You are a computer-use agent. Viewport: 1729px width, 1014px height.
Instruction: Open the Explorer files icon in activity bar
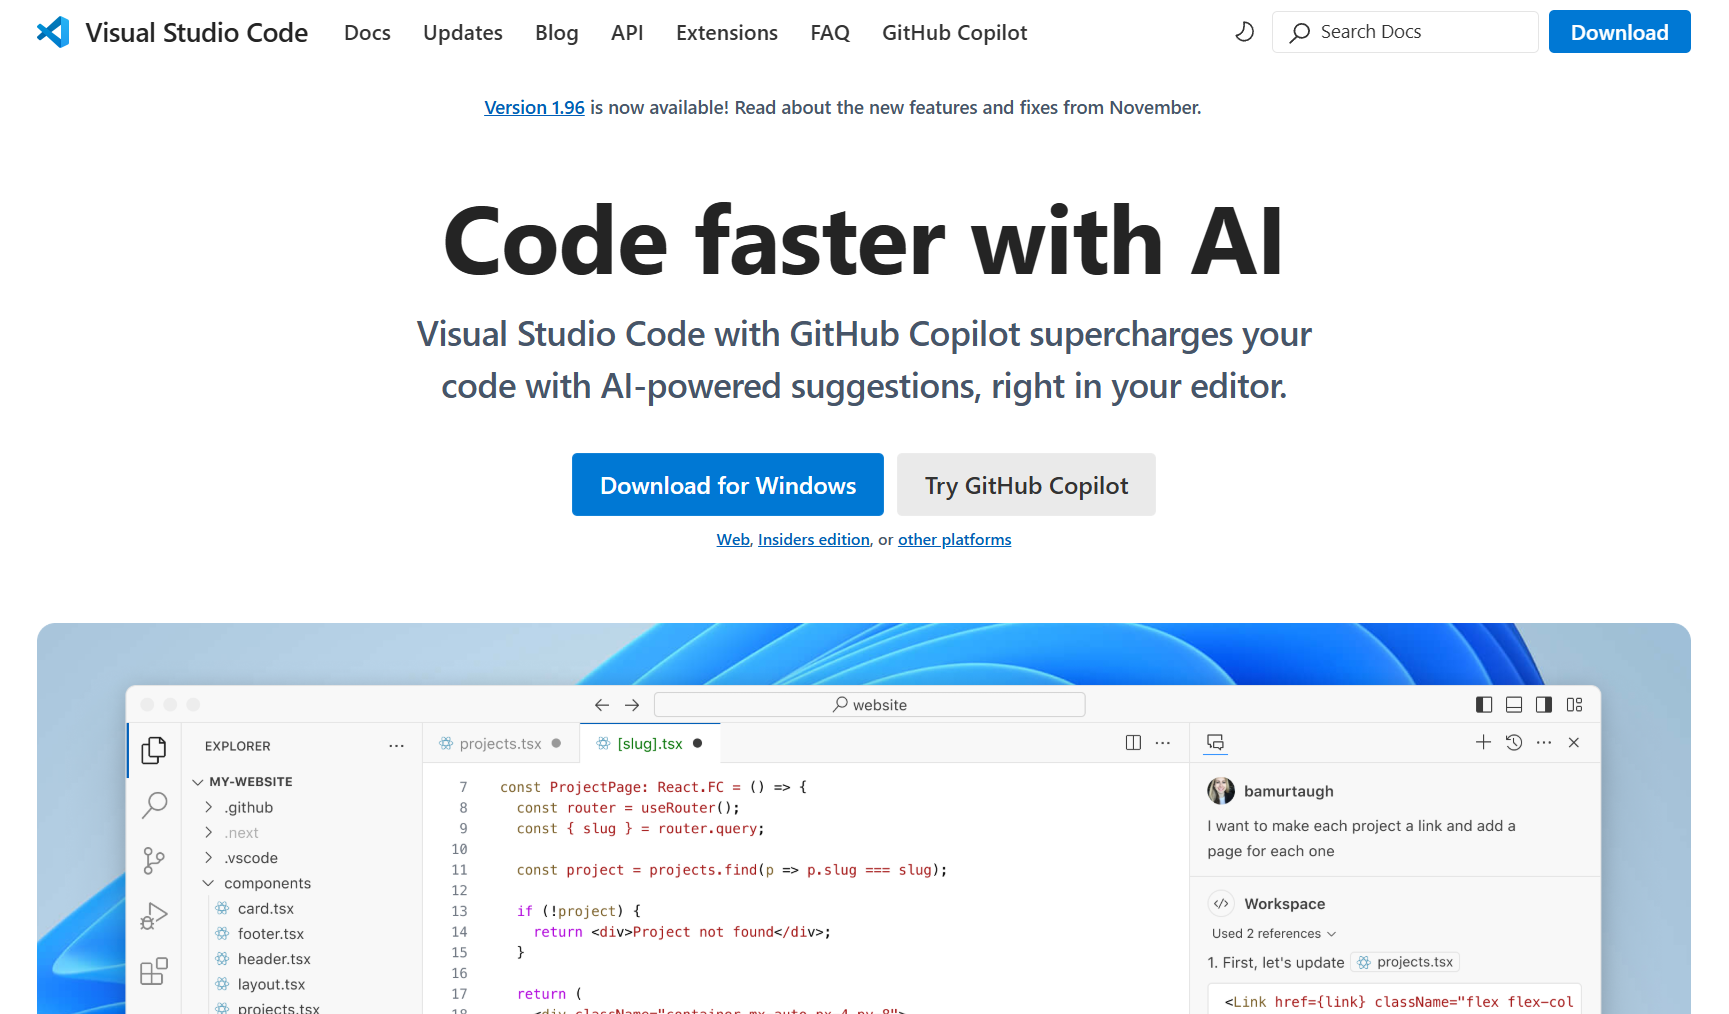tap(154, 750)
